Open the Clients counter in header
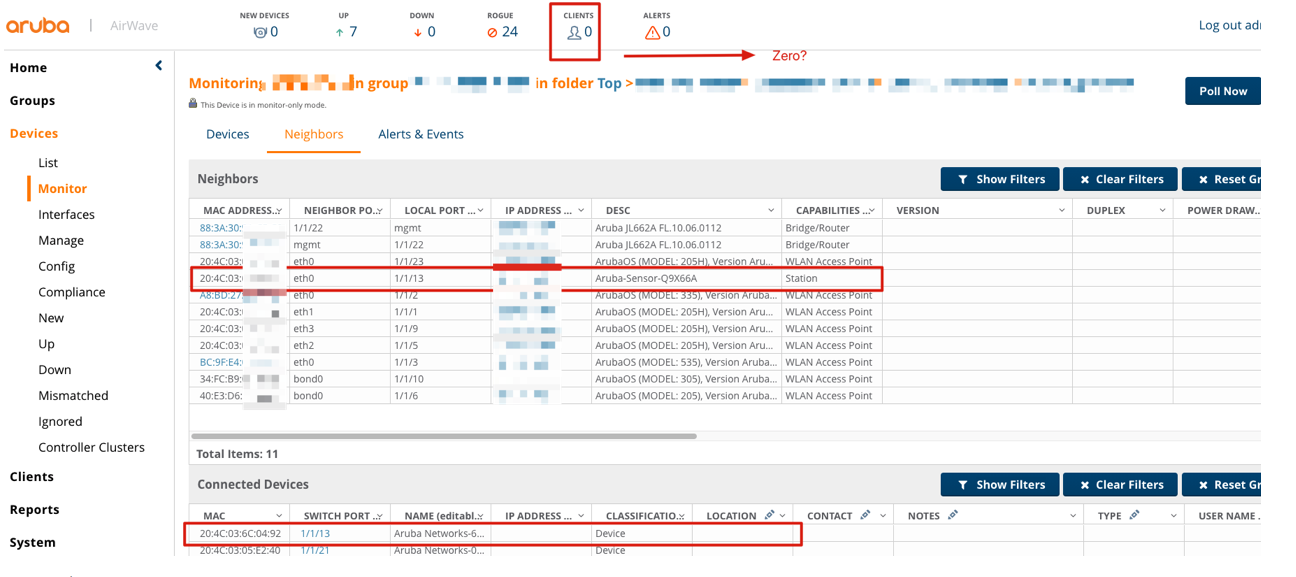 tap(578, 25)
